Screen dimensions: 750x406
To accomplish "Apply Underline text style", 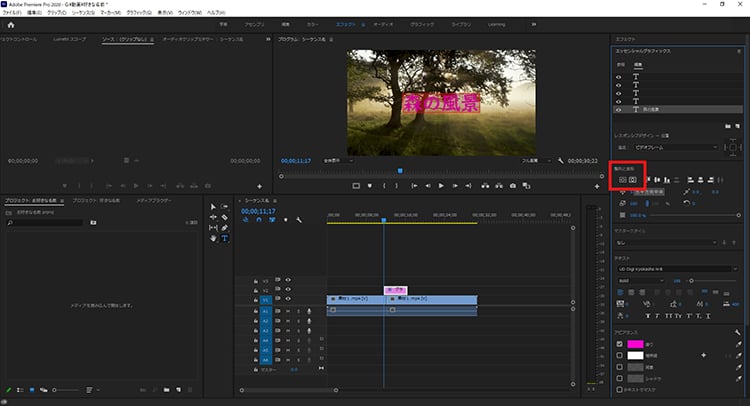I will tap(708, 316).
